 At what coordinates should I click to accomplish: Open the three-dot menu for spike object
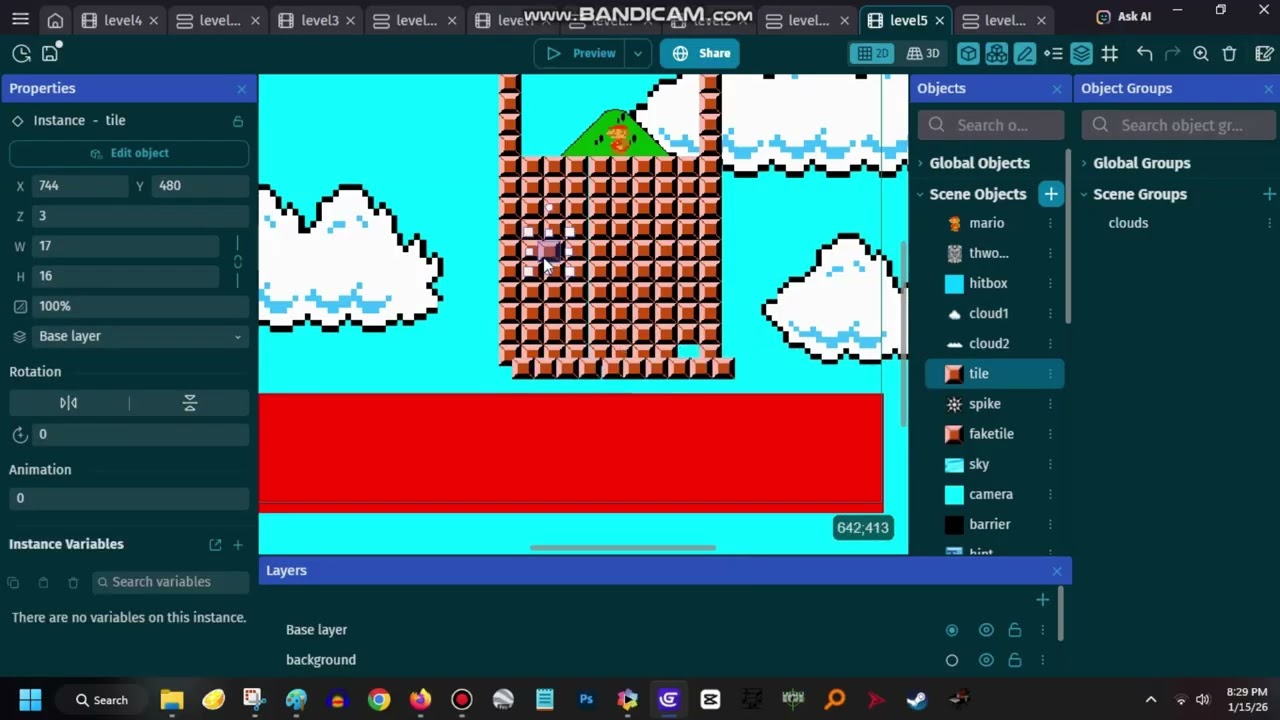pos(1050,404)
